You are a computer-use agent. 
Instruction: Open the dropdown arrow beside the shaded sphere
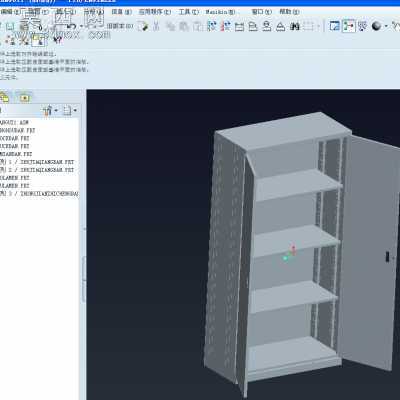386,26
